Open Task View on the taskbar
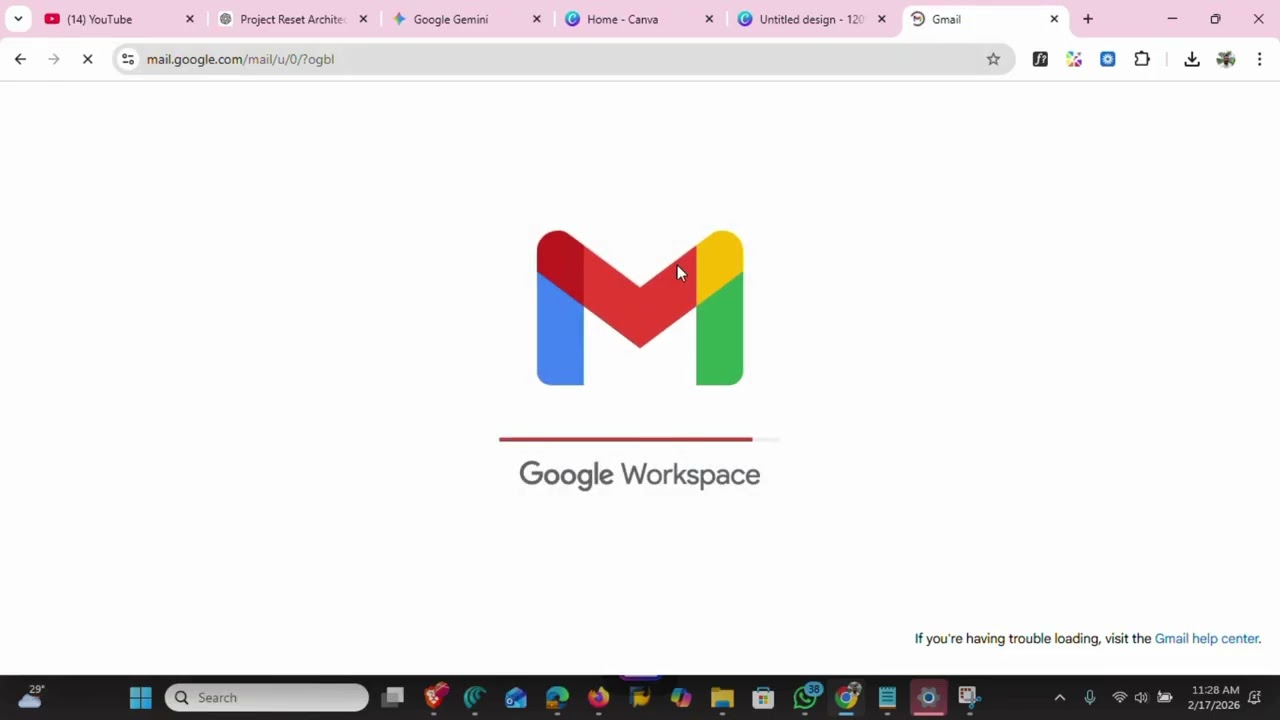Viewport: 1280px width, 720px height. click(393, 697)
